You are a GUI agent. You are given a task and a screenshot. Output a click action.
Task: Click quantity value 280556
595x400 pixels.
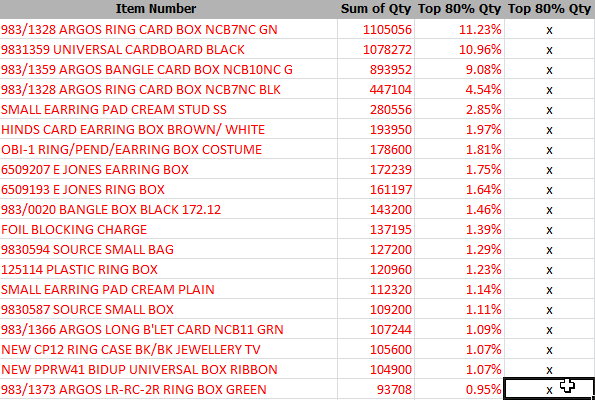pyautogui.click(x=390, y=110)
